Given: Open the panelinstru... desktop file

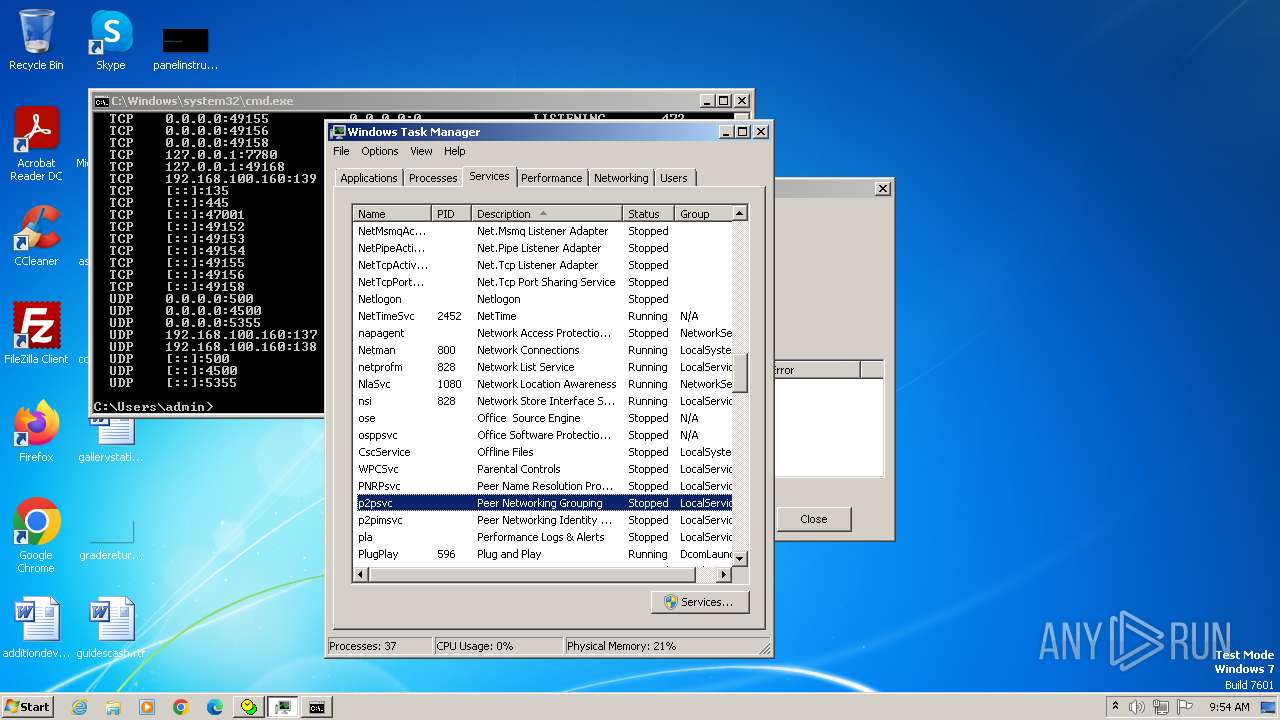Looking at the screenshot, I should tap(185, 49).
